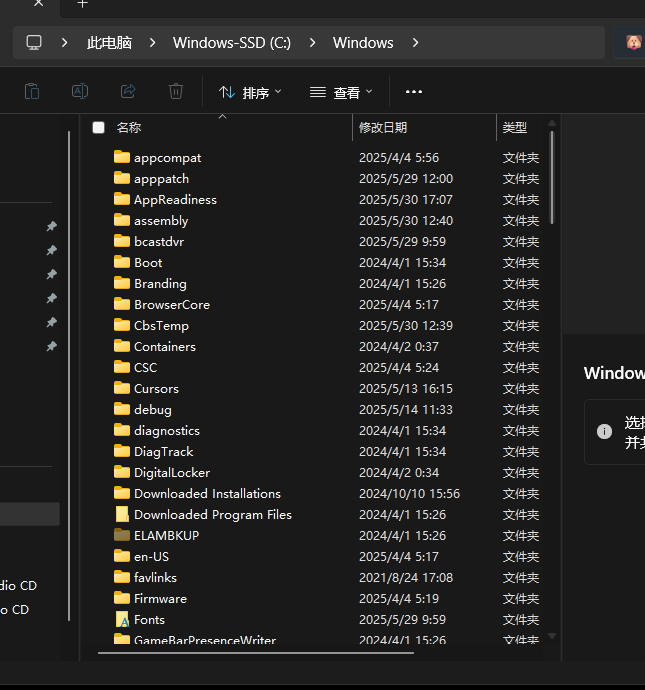The image size is (645, 690).
Task: Click the Fonts folder icon
Action: pos(122,619)
